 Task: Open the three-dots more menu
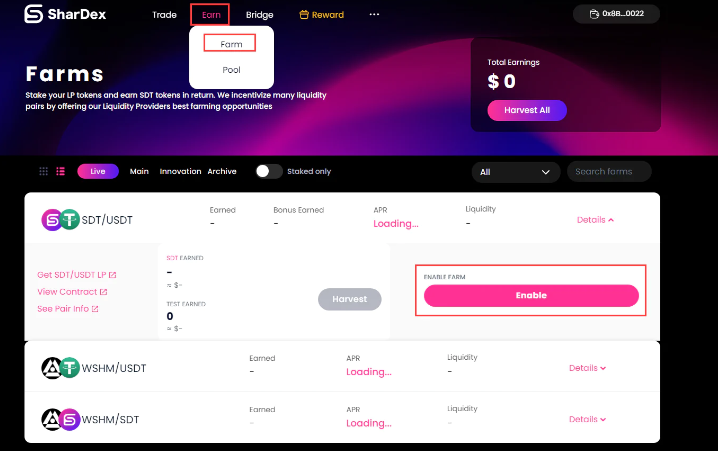(x=374, y=14)
